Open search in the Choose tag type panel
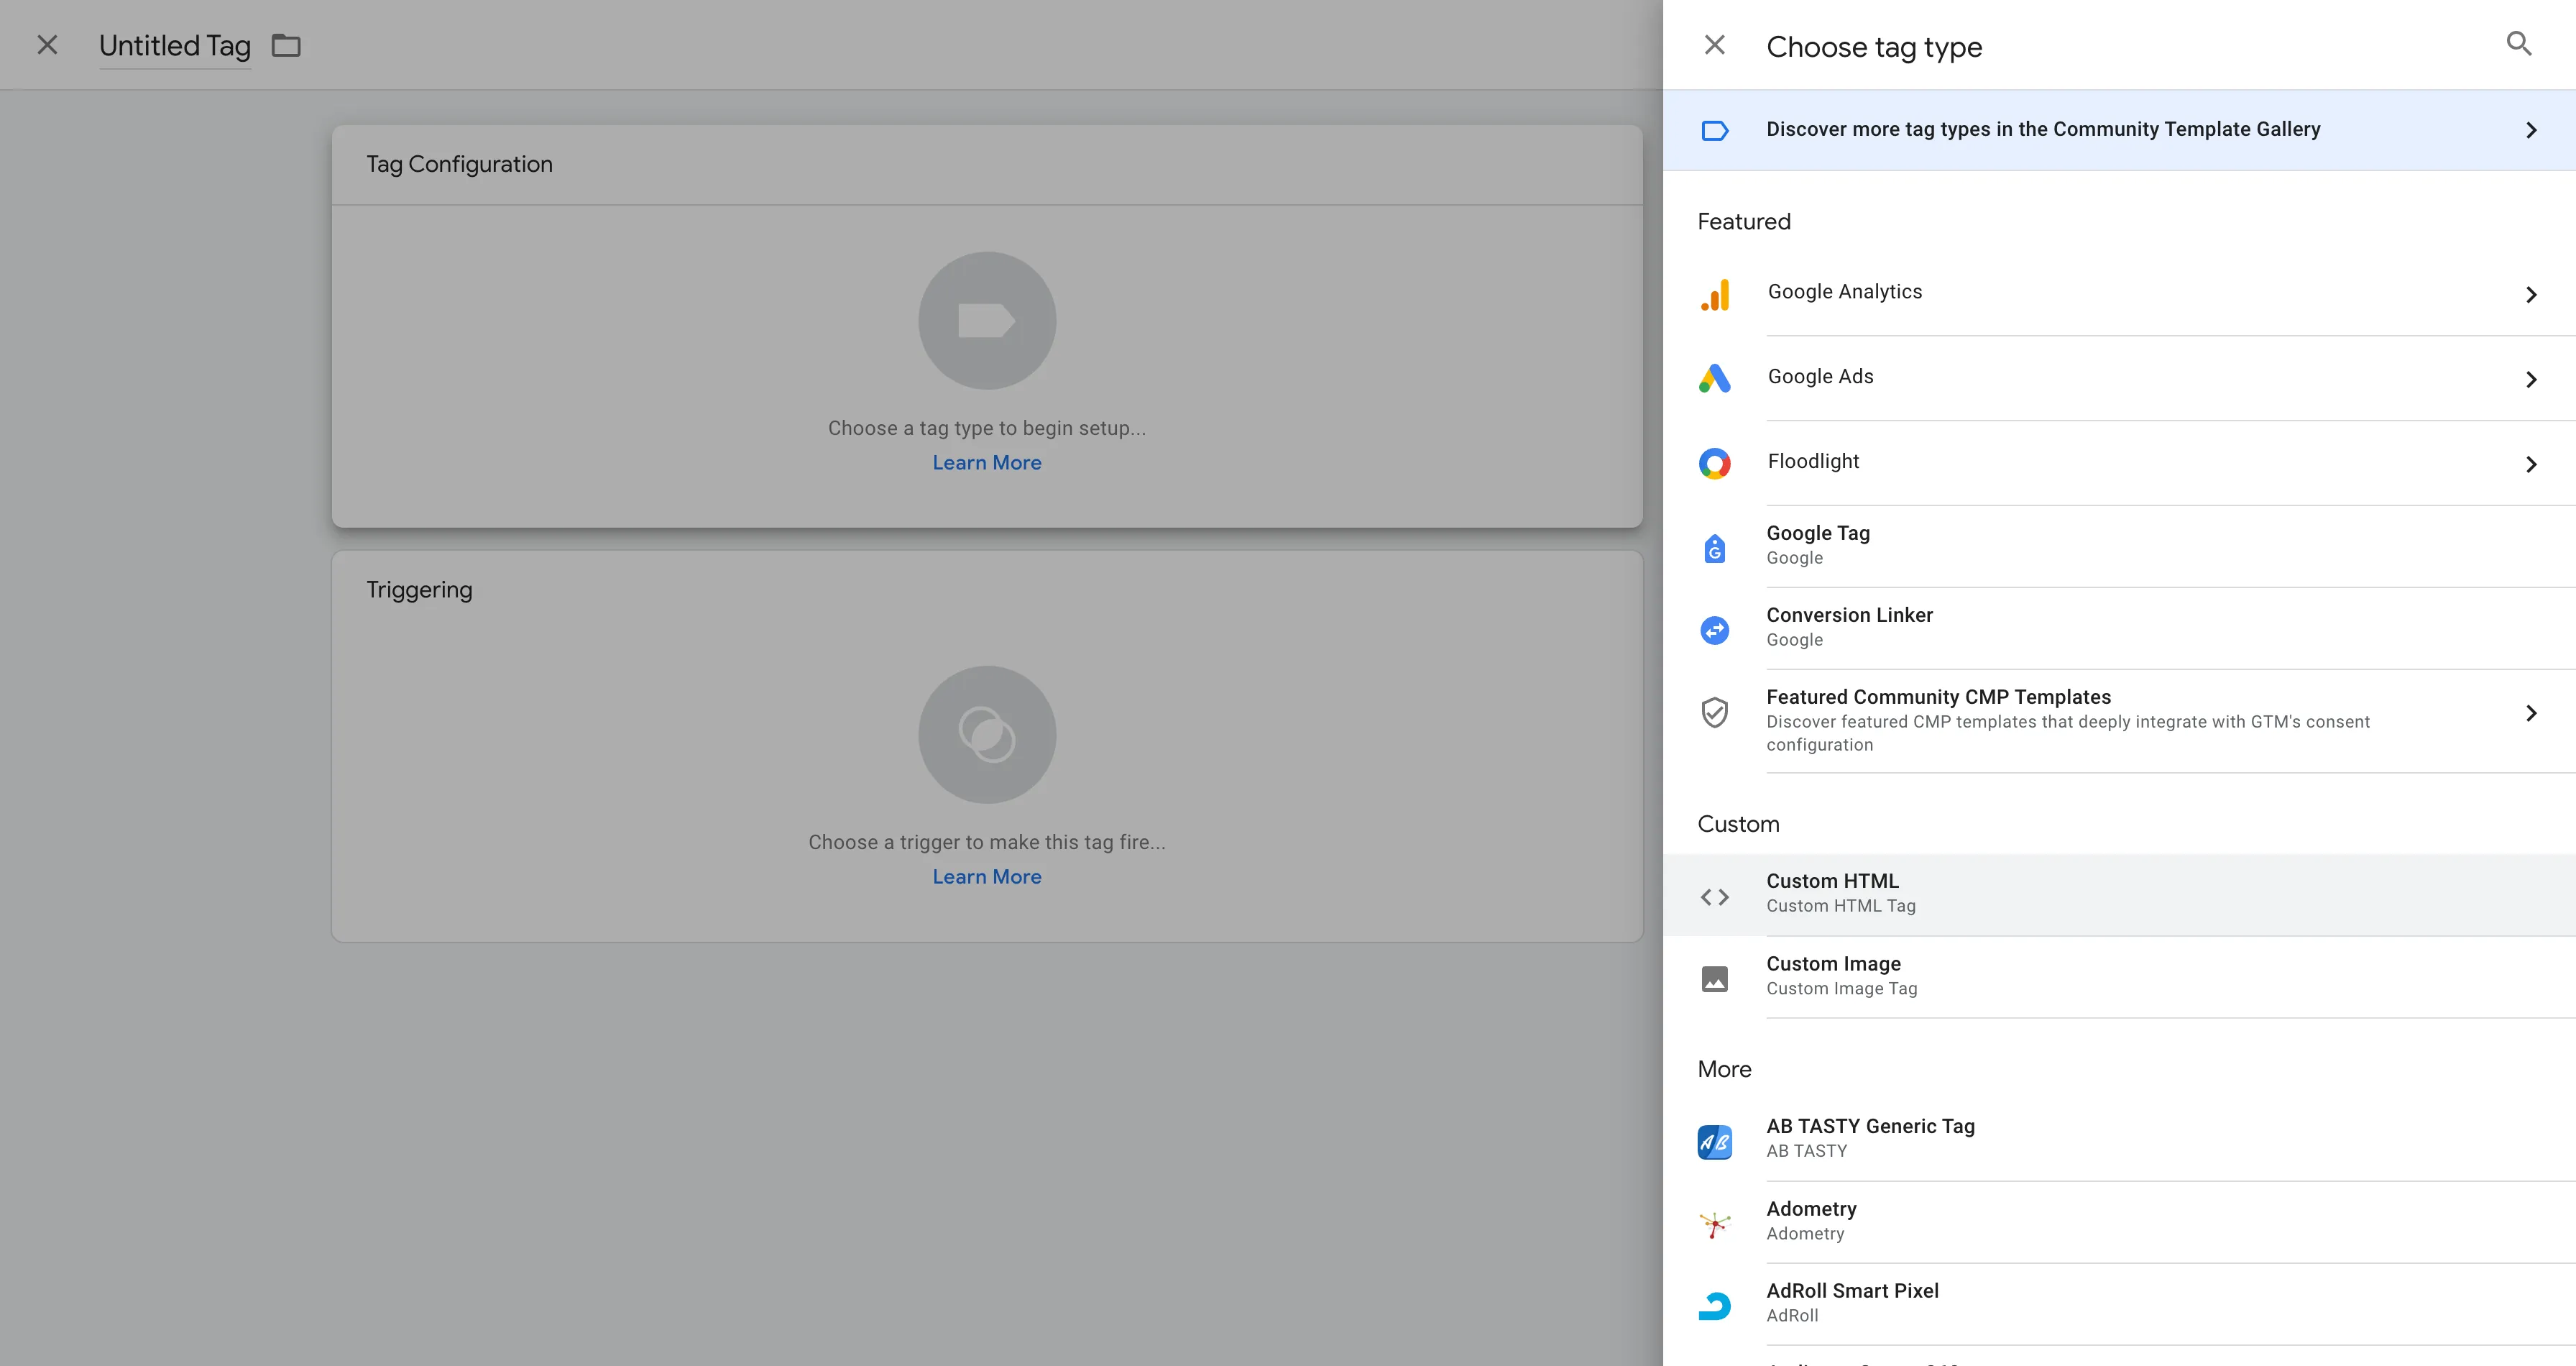The image size is (2576, 1366). pyautogui.click(x=2519, y=44)
